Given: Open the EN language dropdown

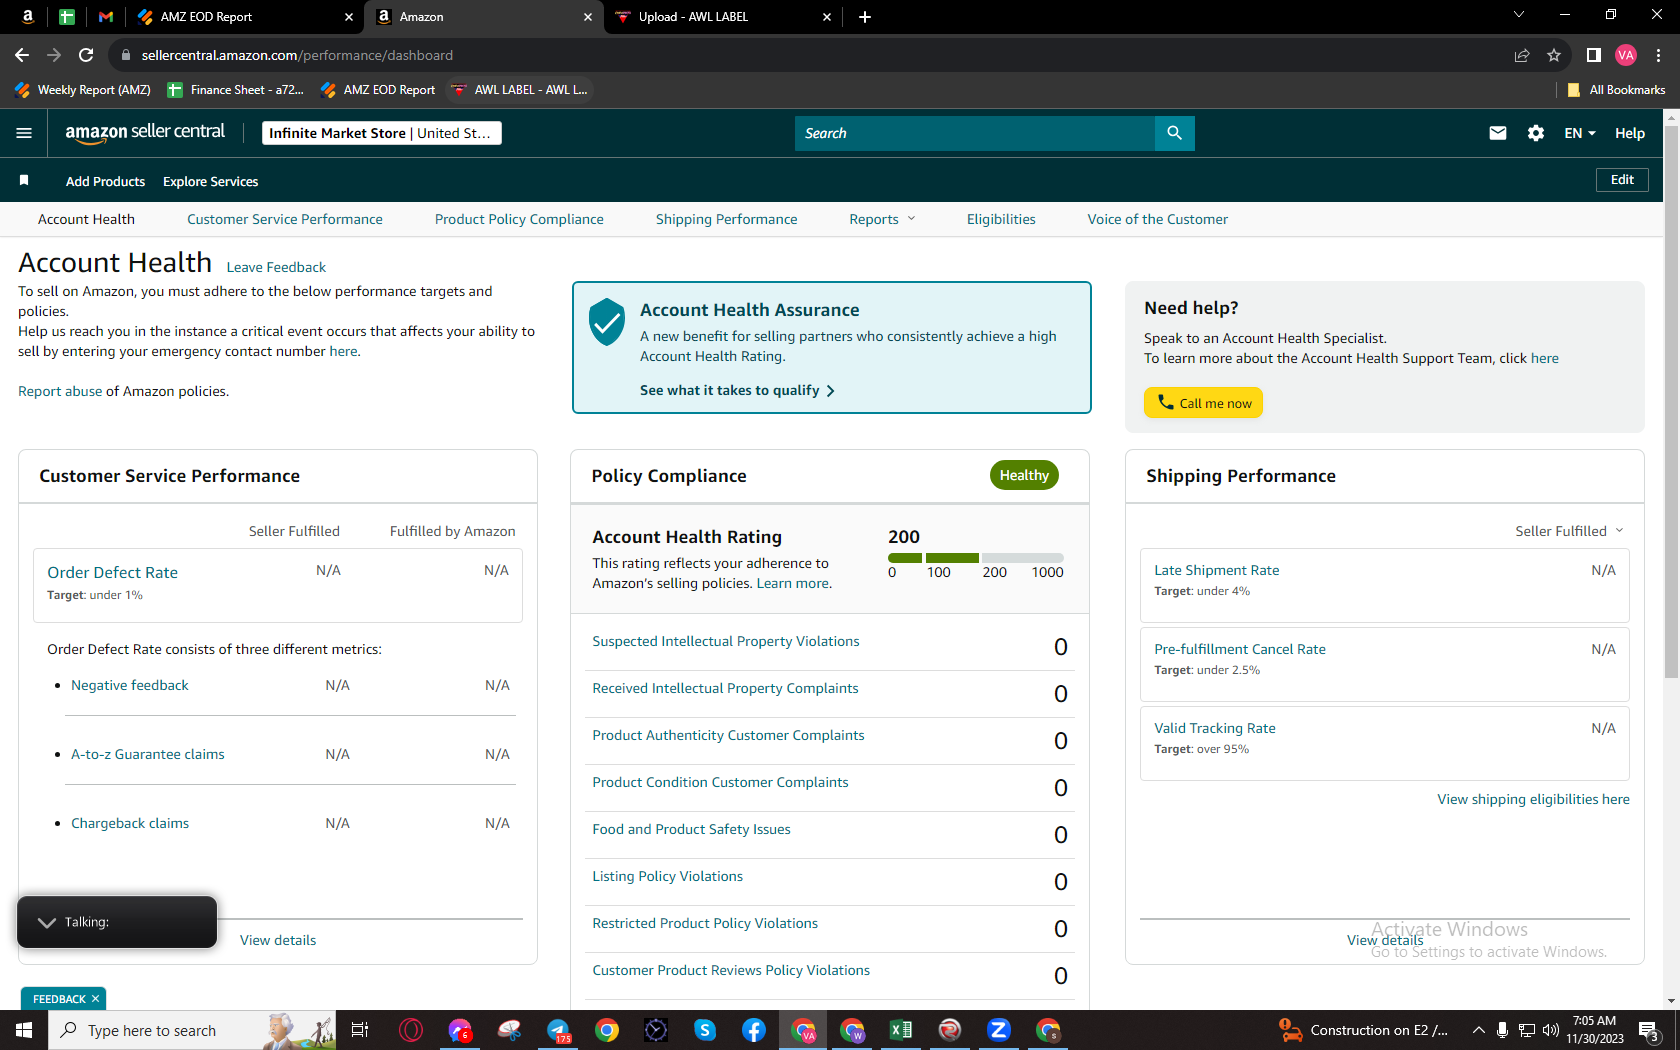Looking at the screenshot, I should pyautogui.click(x=1580, y=133).
